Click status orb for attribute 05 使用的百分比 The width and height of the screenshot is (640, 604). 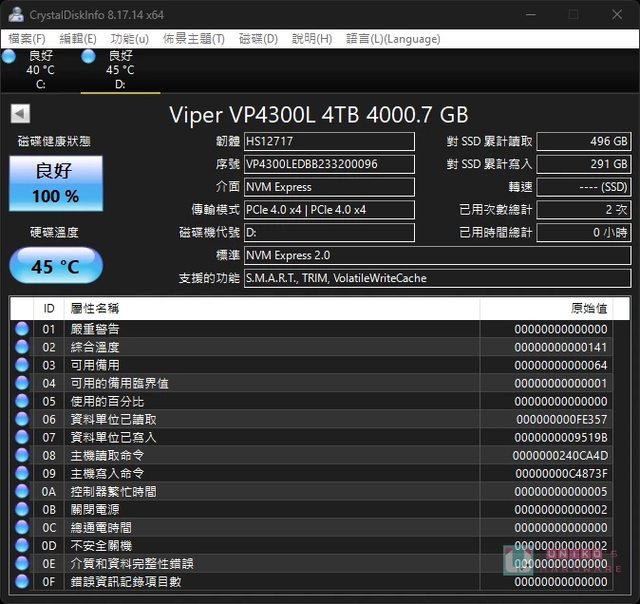[22, 401]
